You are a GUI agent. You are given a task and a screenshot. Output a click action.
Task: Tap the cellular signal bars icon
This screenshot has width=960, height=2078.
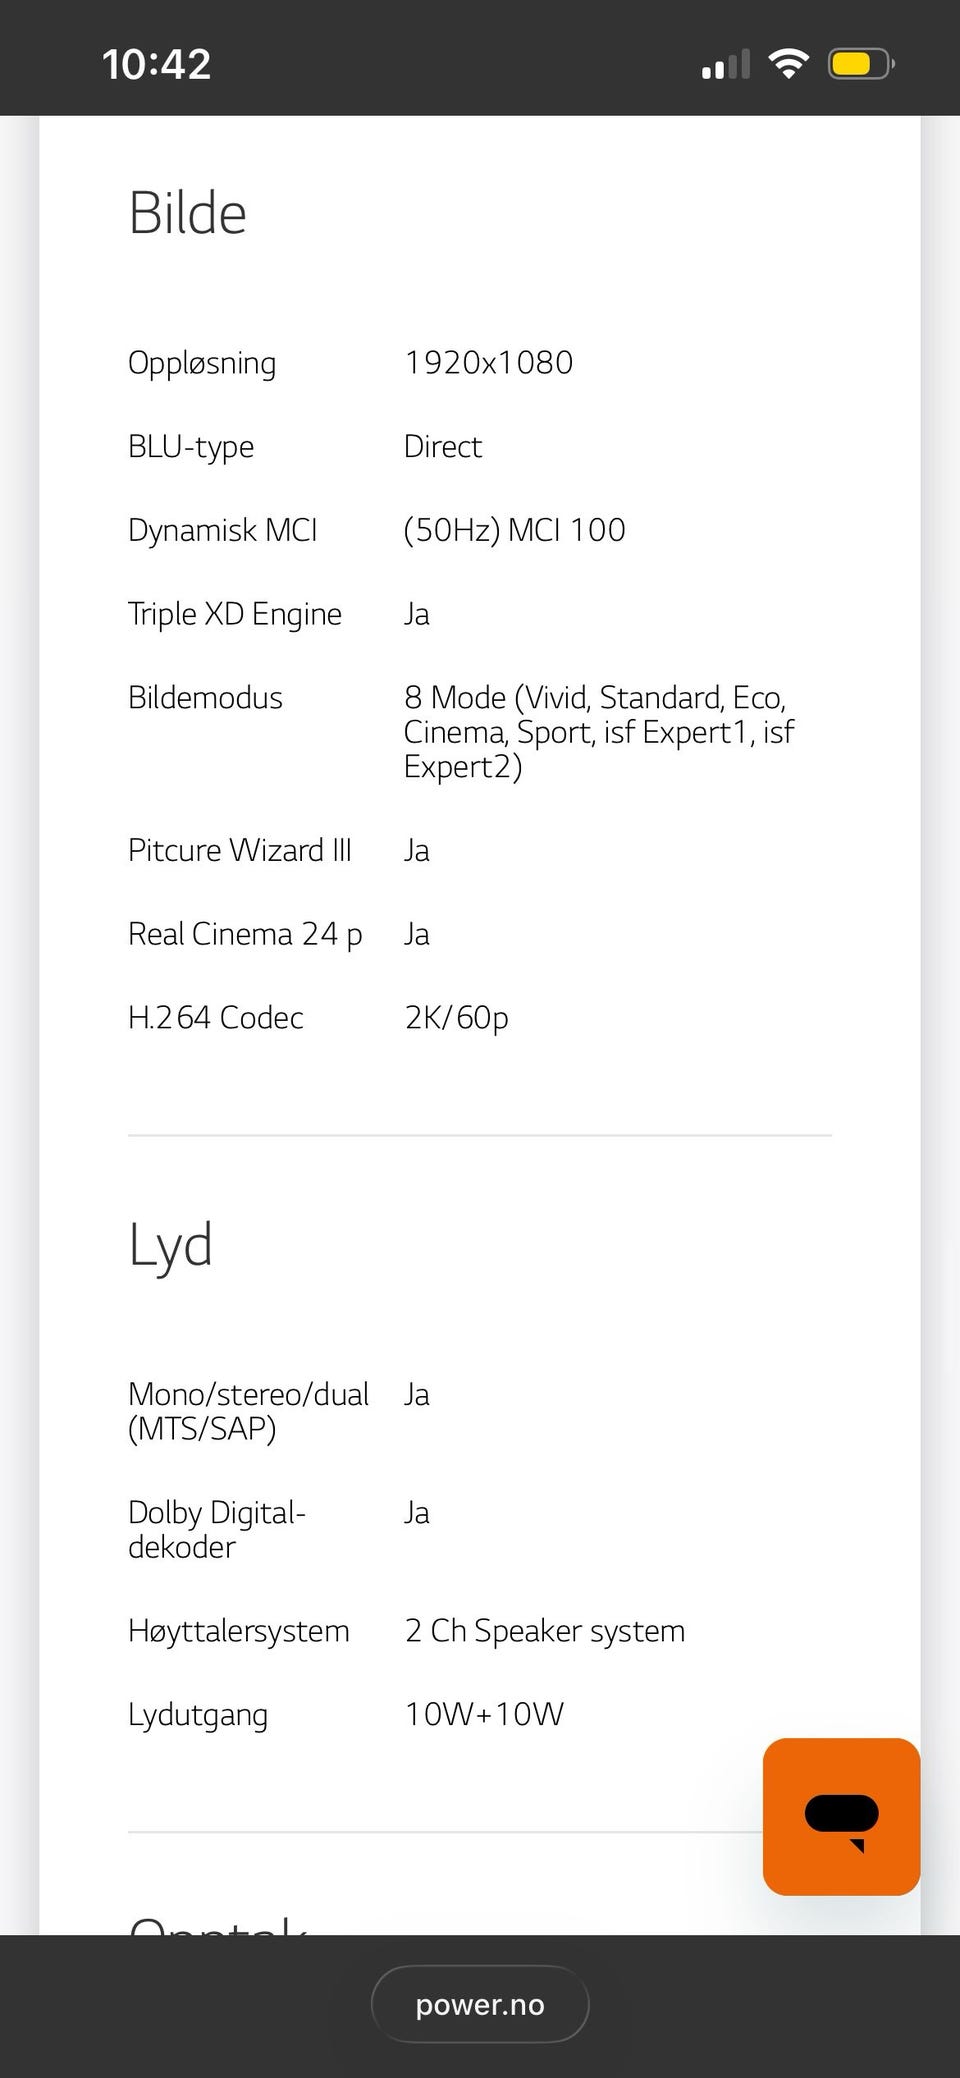[x=726, y=65]
